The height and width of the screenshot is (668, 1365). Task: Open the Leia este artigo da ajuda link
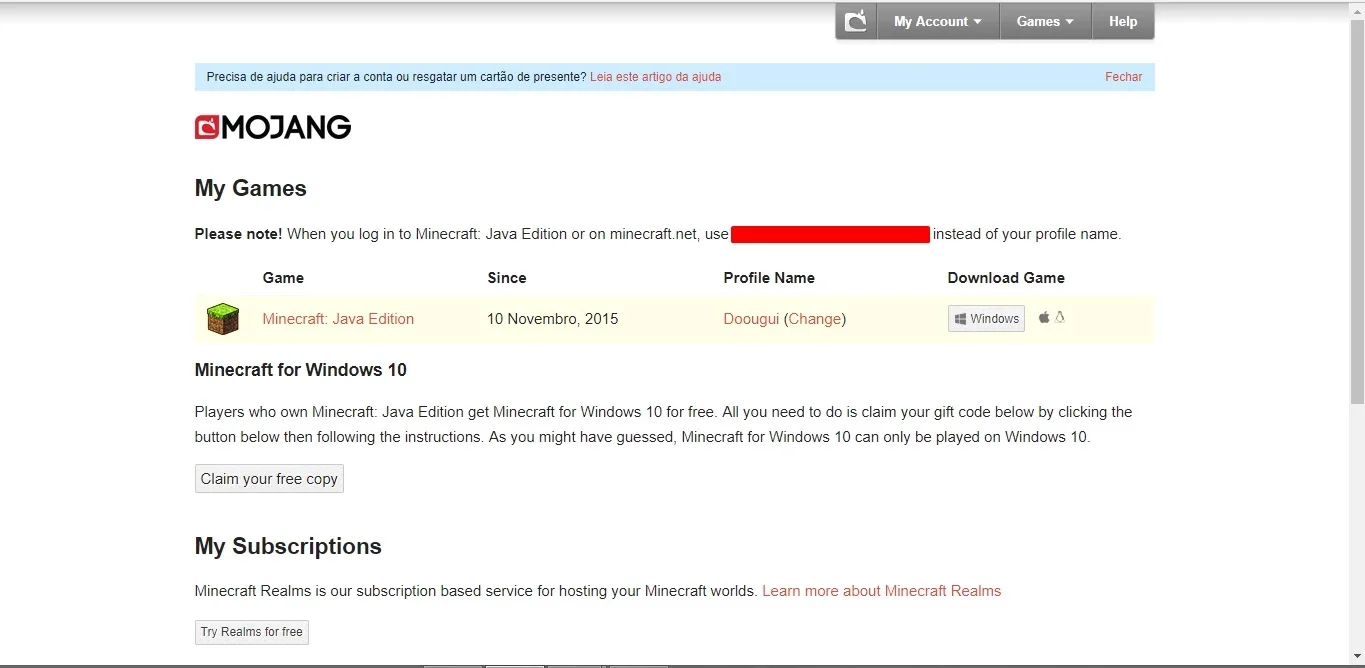(655, 77)
